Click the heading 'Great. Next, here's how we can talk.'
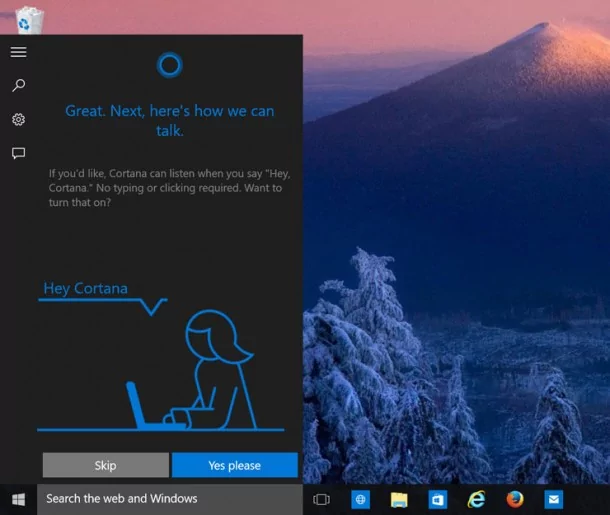Image resolution: width=610 pixels, height=515 pixels. click(x=170, y=121)
